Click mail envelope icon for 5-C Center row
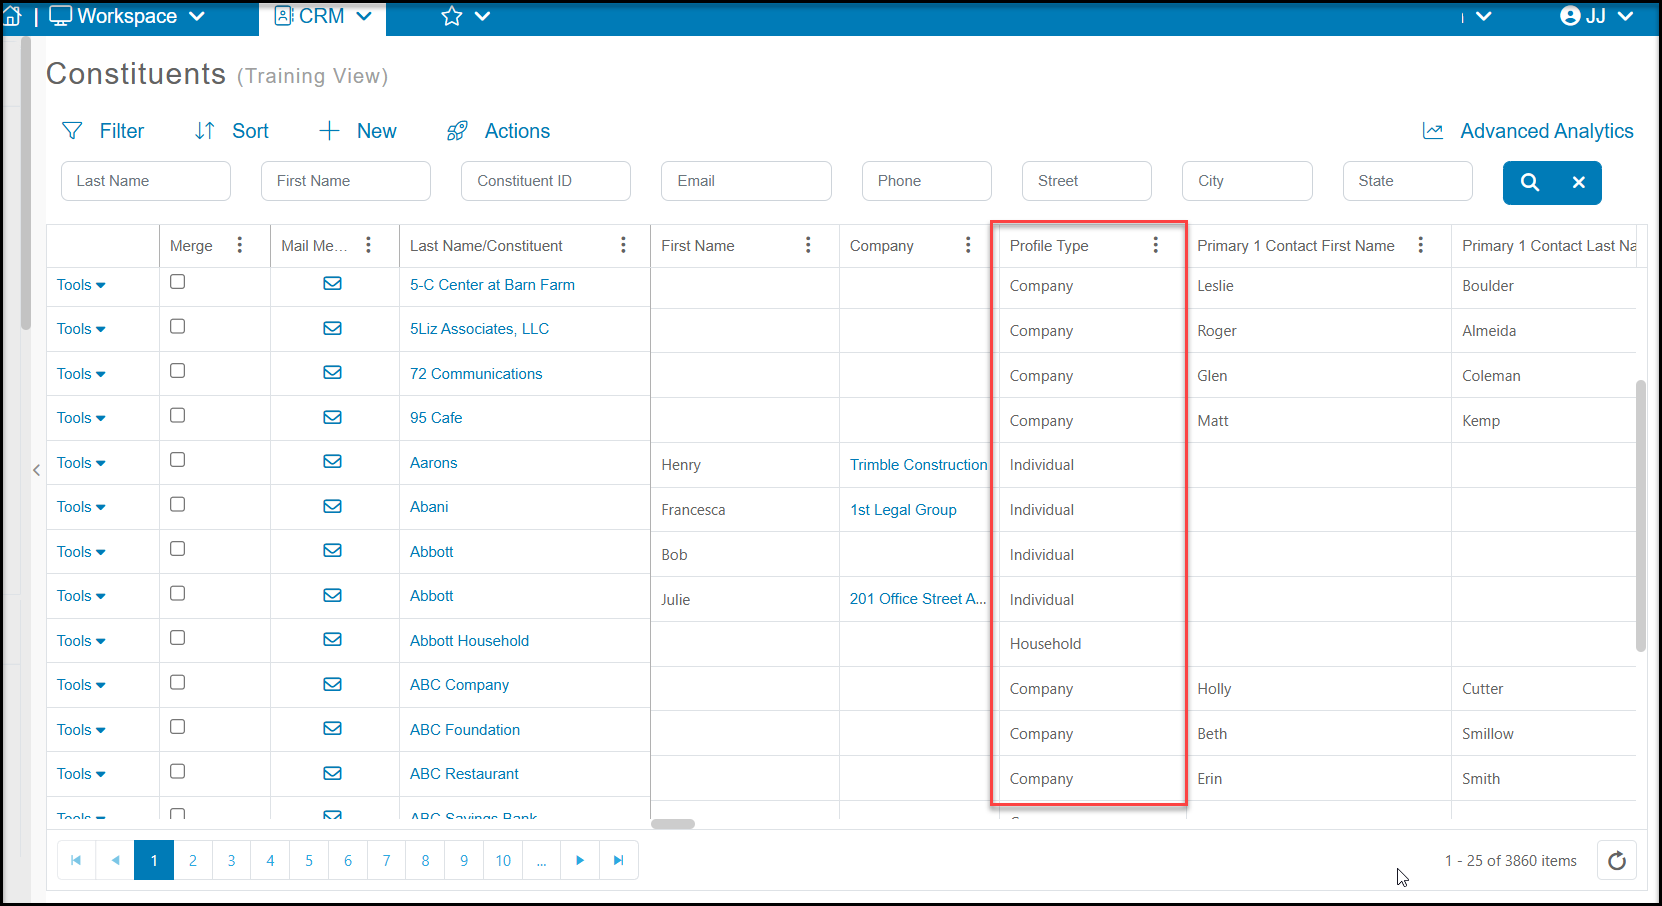This screenshot has width=1662, height=906. tap(333, 283)
